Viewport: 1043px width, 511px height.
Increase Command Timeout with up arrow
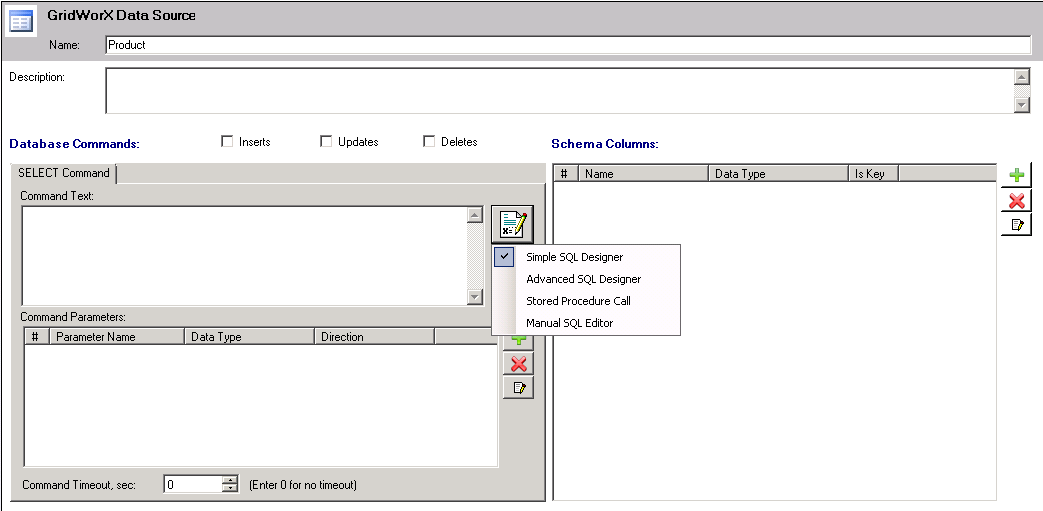point(230,480)
